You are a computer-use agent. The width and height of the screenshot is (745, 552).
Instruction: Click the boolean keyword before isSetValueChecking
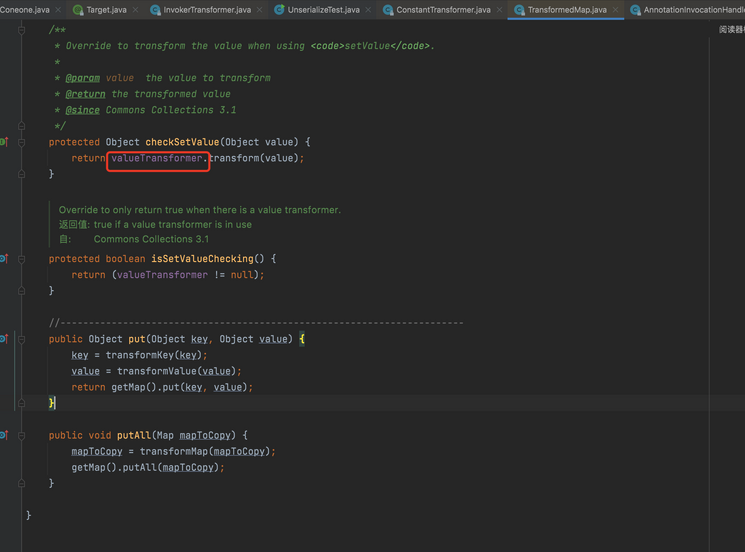[x=125, y=259]
